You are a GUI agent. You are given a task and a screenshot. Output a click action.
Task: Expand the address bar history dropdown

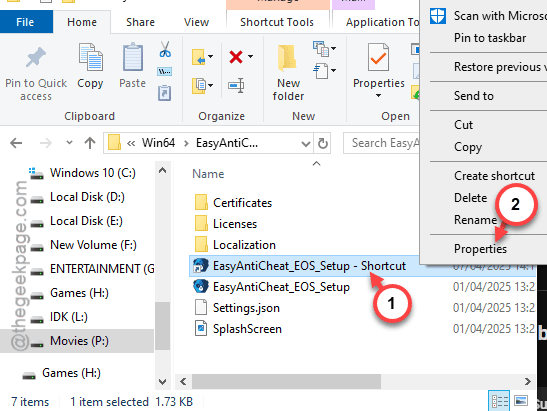[306, 143]
